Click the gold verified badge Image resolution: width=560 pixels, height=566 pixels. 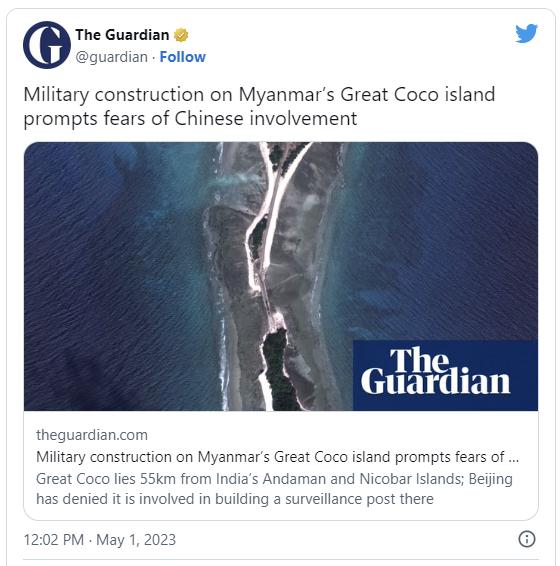click(x=181, y=35)
